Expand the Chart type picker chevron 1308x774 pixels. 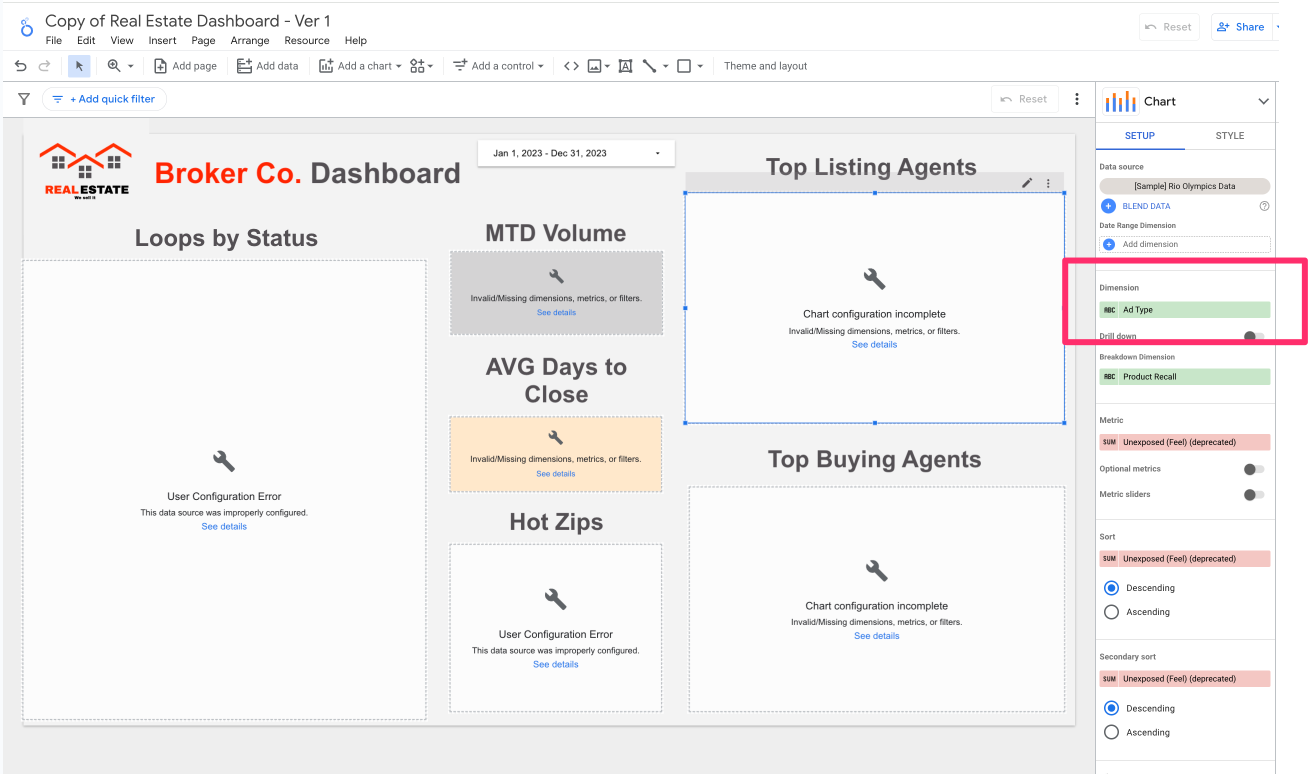coord(1262,101)
